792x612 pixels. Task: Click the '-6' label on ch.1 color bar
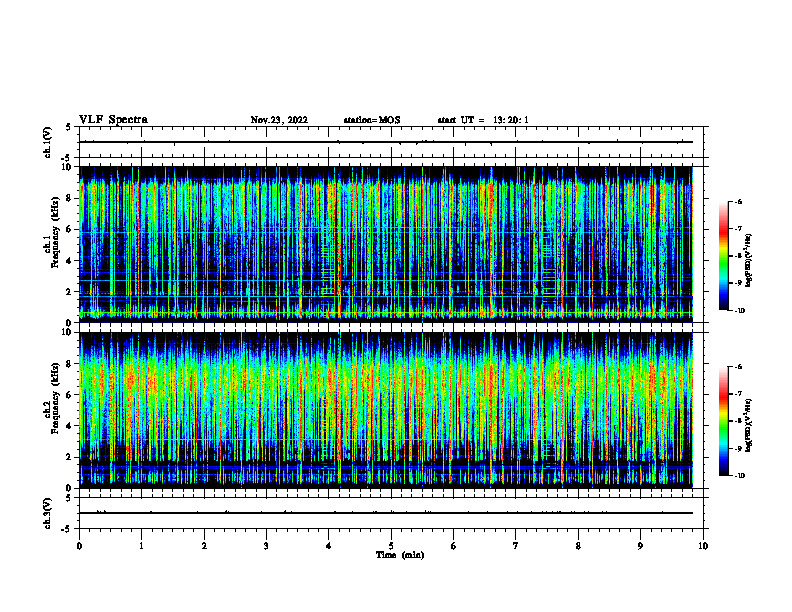tap(738, 201)
